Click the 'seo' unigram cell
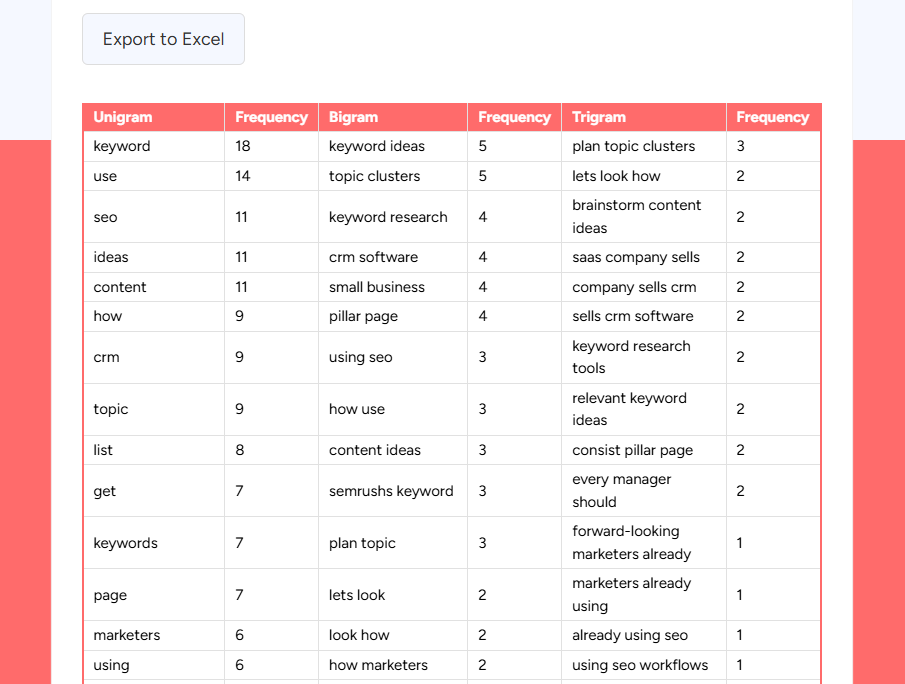Image resolution: width=905 pixels, height=684 pixels. coord(104,217)
